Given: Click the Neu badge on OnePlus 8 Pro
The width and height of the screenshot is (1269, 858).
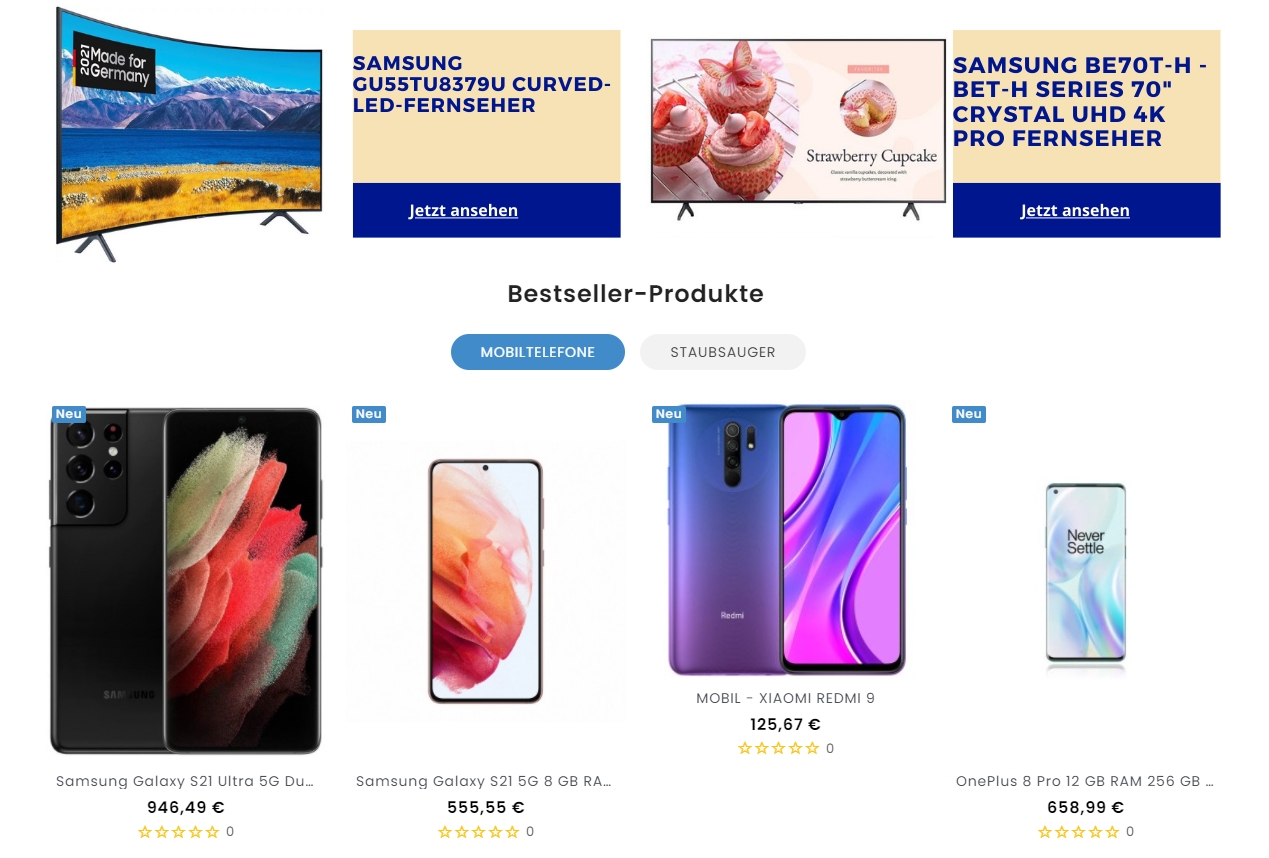Looking at the screenshot, I should tap(968, 414).
